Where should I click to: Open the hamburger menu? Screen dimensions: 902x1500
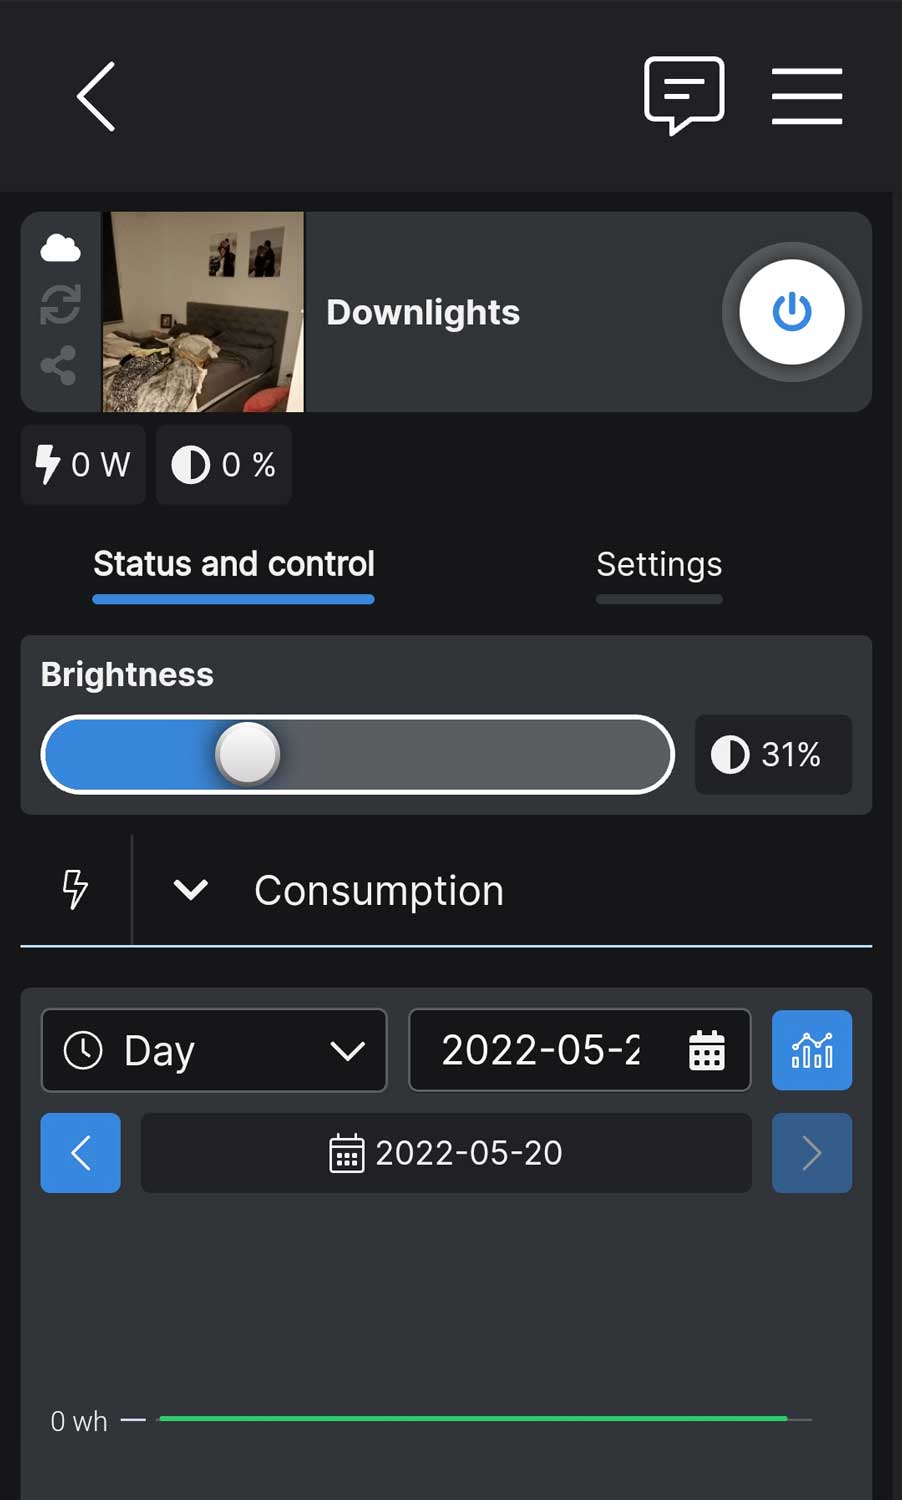pyautogui.click(x=806, y=96)
